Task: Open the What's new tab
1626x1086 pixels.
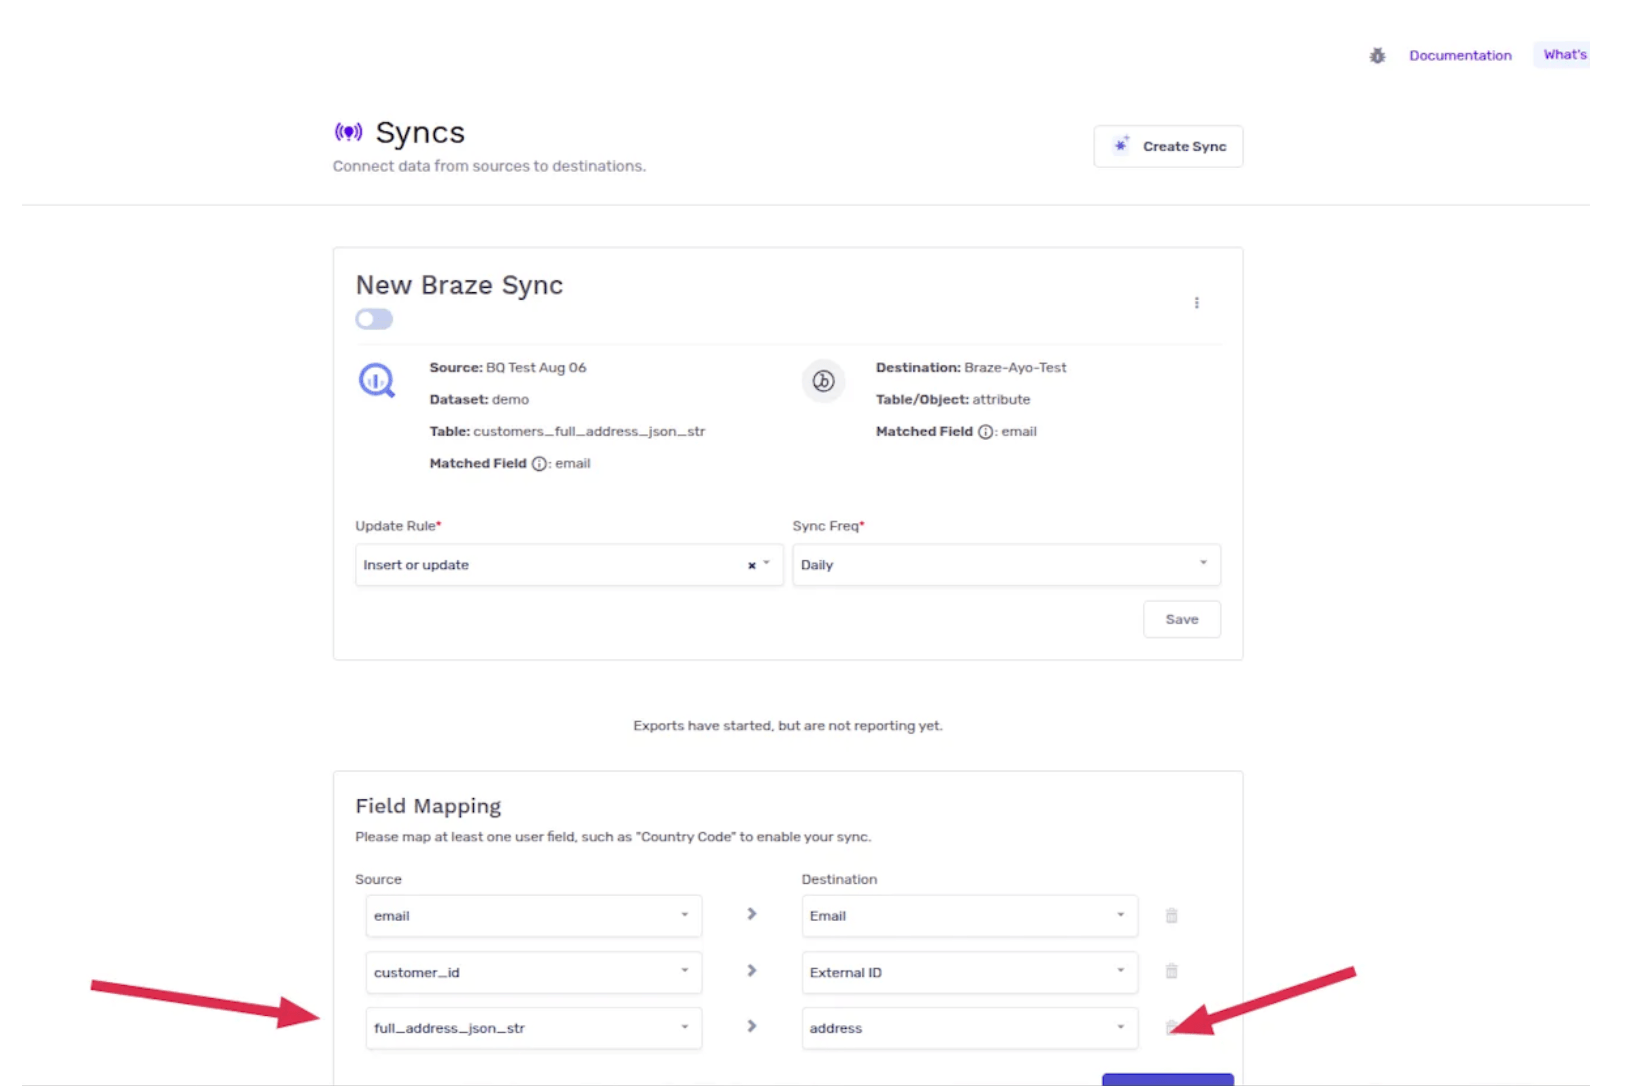Action: [x=1564, y=55]
